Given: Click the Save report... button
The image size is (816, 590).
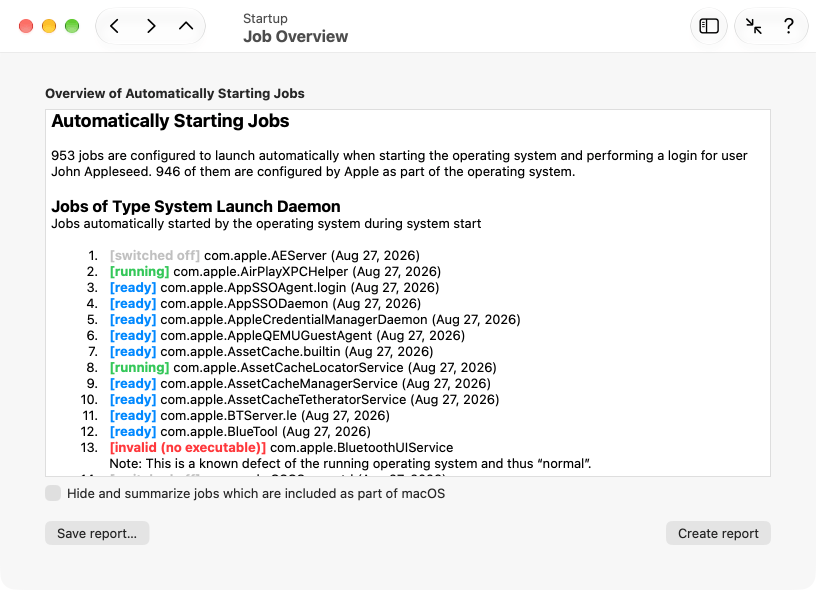Looking at the screenshot, I should 97,533.
